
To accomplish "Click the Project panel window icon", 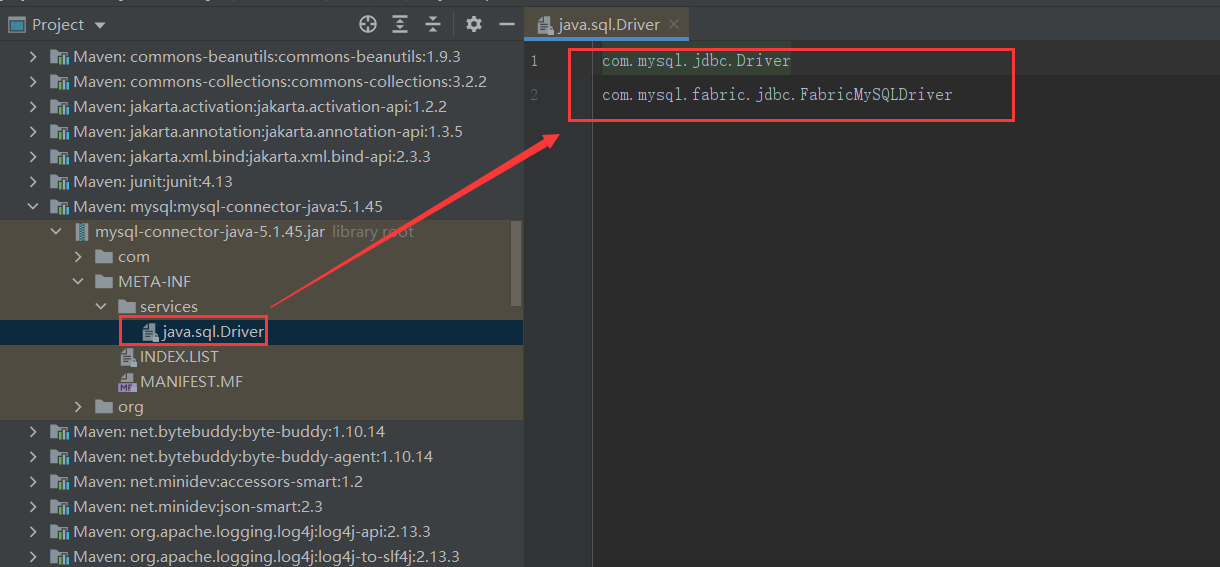I will pyautogui.click(x=17, y=24).
